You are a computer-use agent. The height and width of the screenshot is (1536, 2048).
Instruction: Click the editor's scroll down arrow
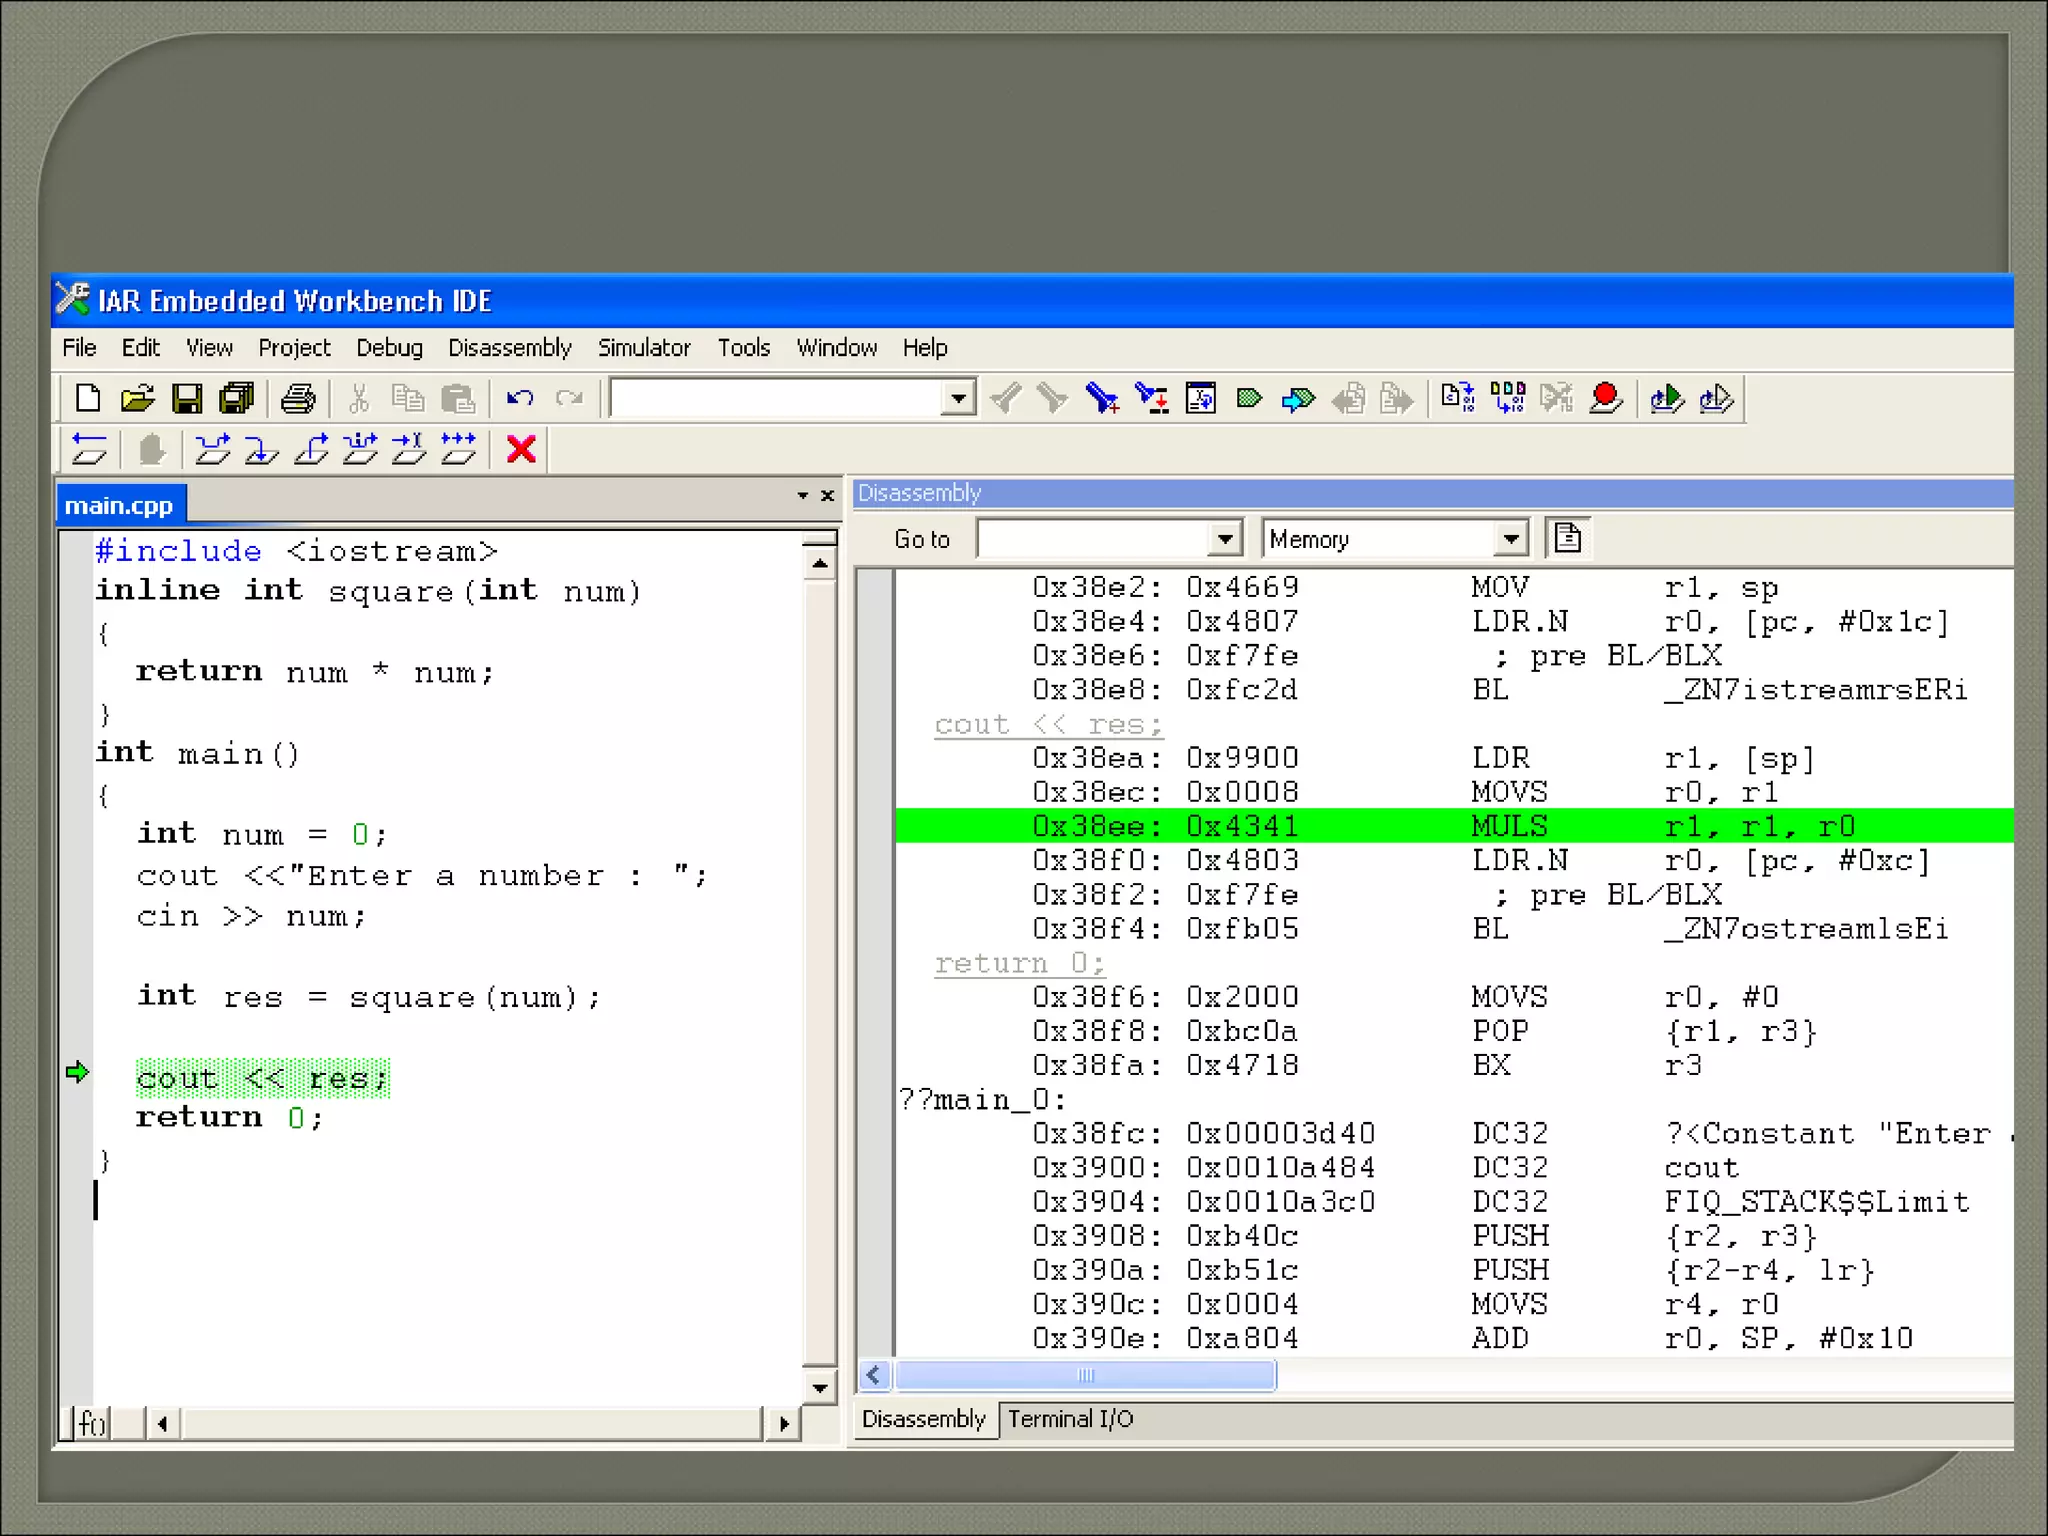(x=820, y=1387)
